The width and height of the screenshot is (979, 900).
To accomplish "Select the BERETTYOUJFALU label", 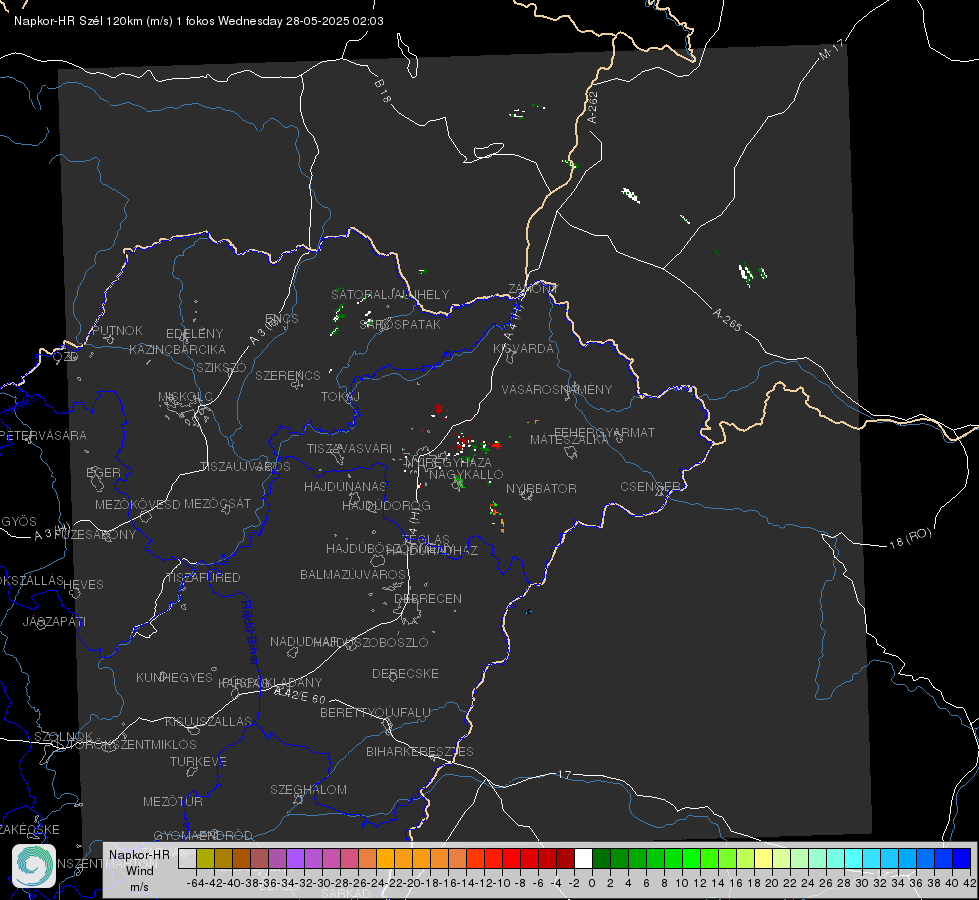I will [x=375, y=712].
